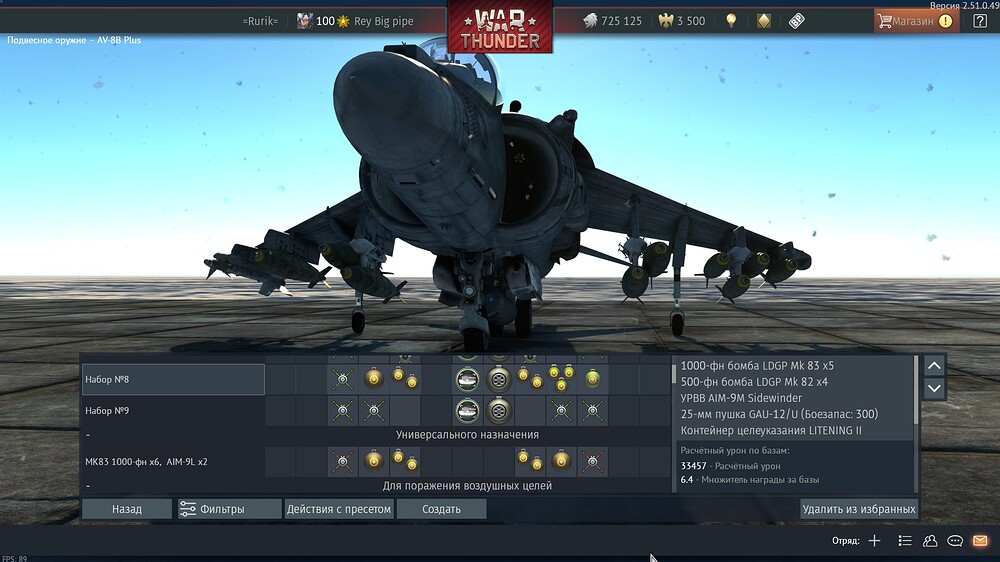Click the Golden Eagles currency icon
The width and height of the screenshot is (1000, 562).
click(665, 21)
